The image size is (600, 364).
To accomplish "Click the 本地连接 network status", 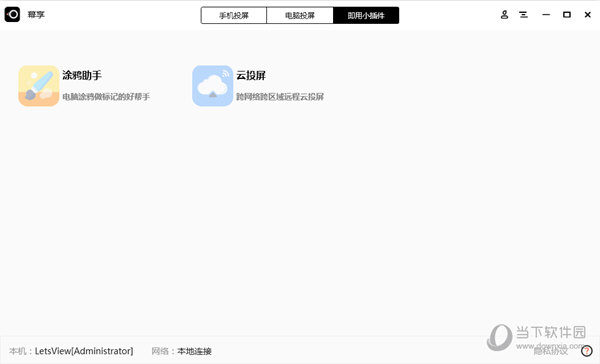I will point(194,351).
